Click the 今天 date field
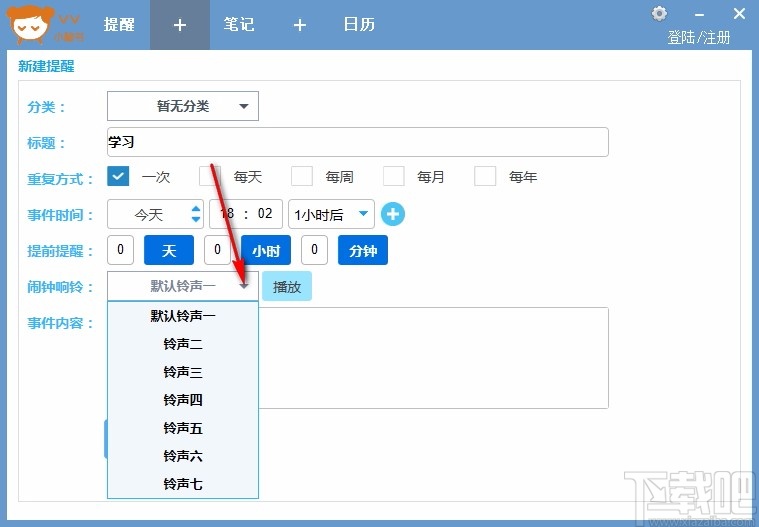Viewport: 759px width, 527px height. (x=155, y=214)
